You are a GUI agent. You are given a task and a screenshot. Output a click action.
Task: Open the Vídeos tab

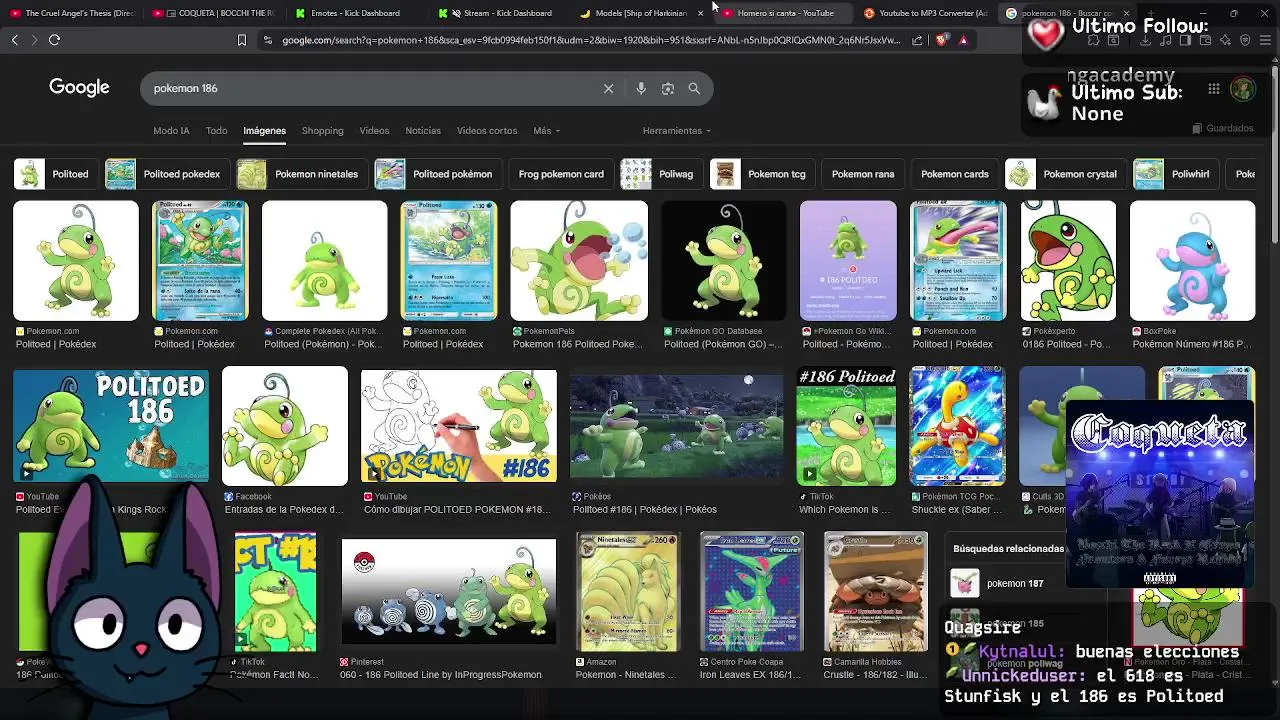374,130
